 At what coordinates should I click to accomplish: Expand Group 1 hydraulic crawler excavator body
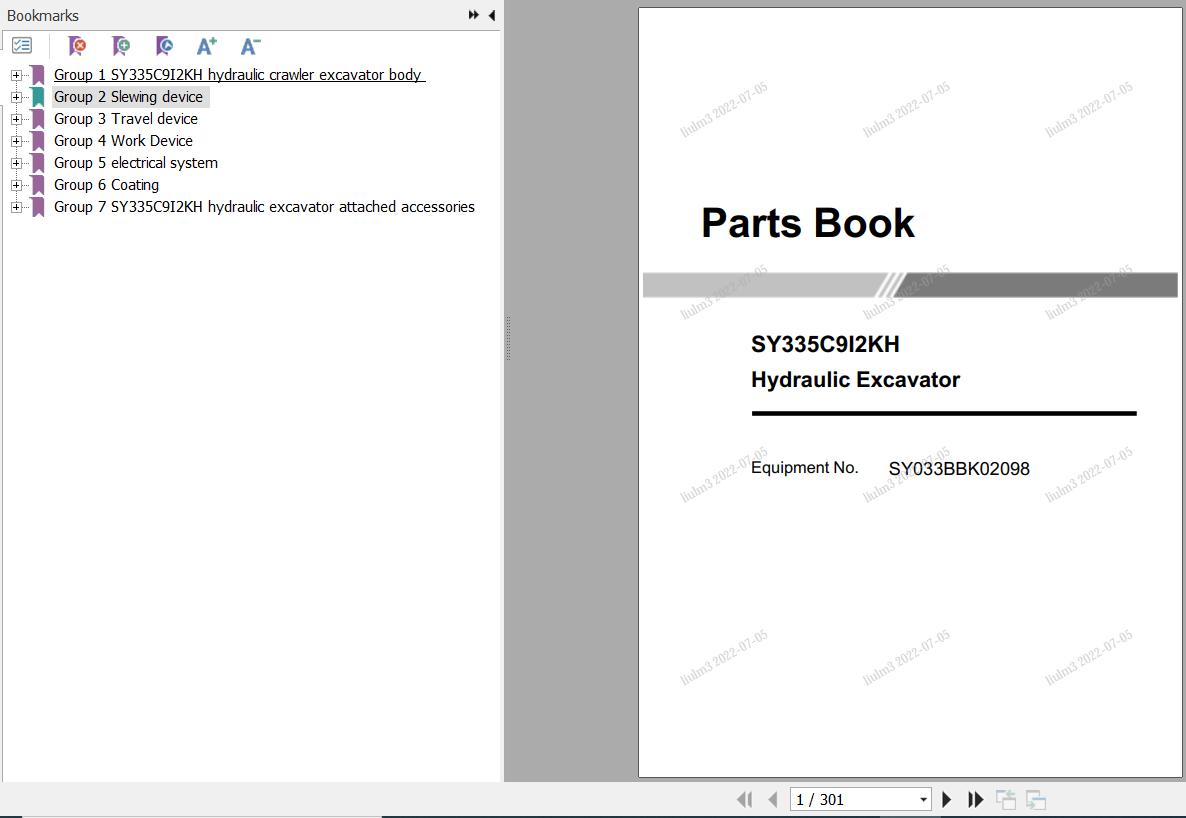pos(16,75)
